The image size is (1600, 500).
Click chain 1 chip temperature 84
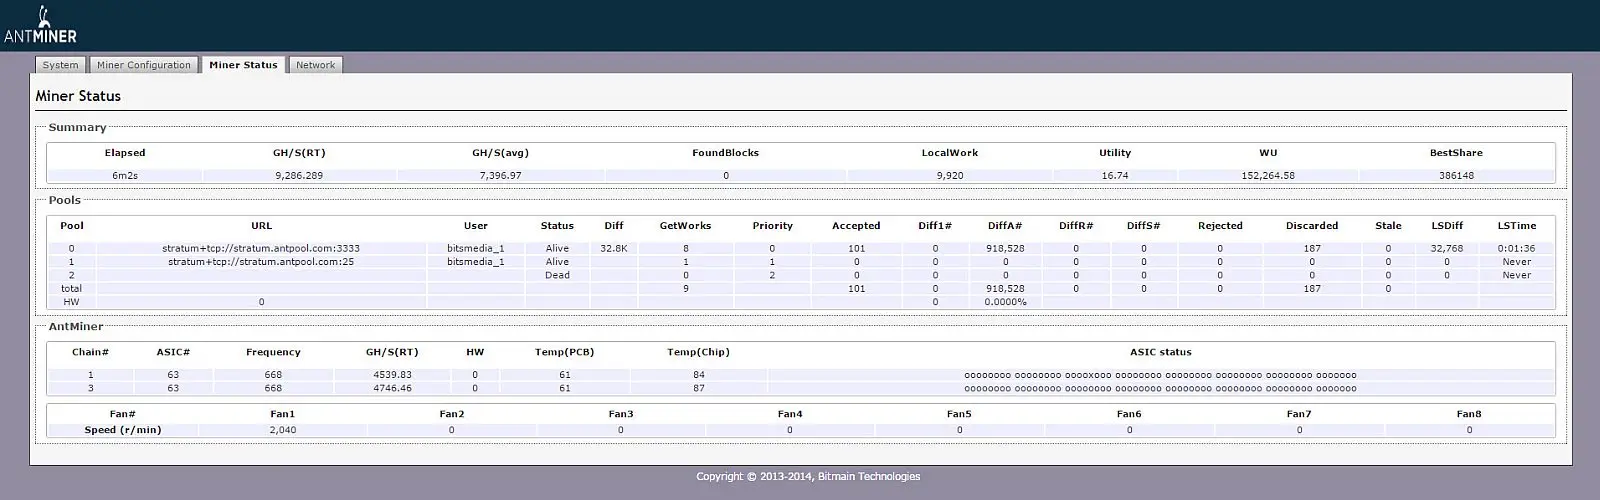point(698,375)
